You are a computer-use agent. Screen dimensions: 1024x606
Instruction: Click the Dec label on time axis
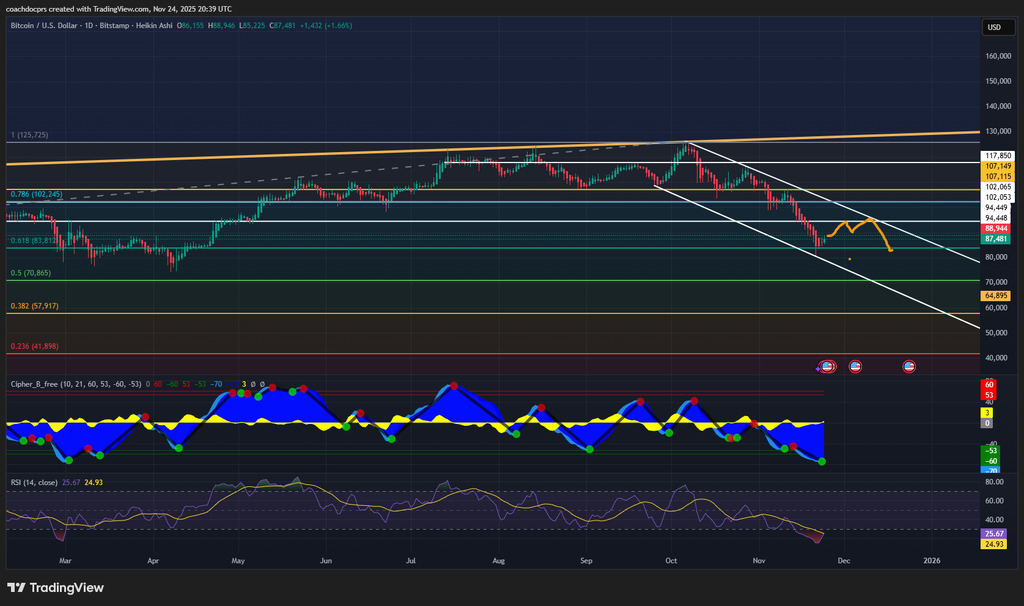click(842, 563)
